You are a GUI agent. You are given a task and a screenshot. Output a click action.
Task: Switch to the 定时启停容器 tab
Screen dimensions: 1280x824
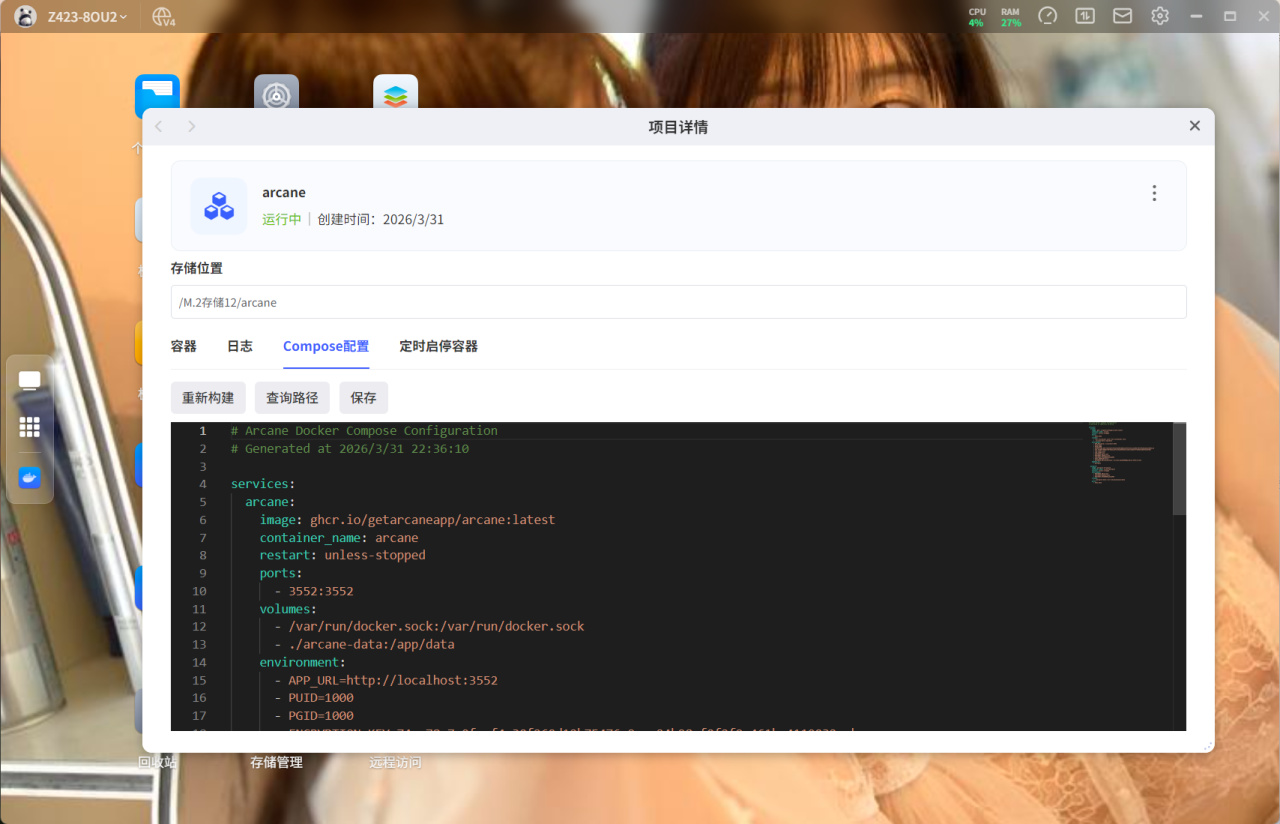pyautogui.click(x=439, y=346)
